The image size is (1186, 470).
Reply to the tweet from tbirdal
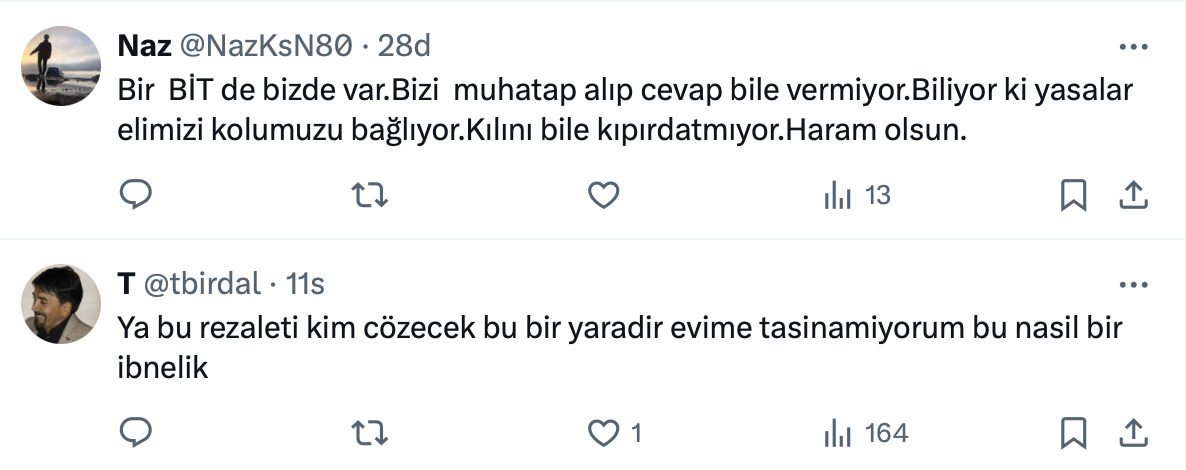135,432
